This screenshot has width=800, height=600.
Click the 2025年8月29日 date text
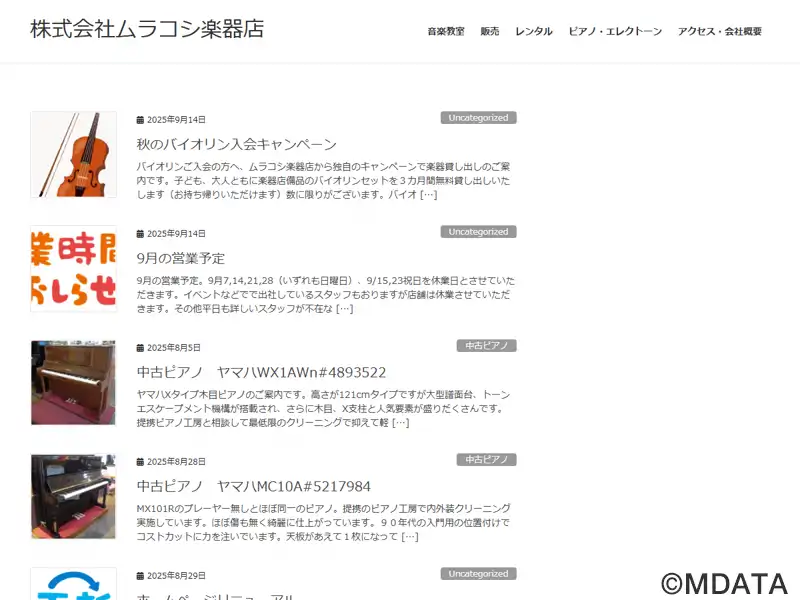tap(177, 576)
